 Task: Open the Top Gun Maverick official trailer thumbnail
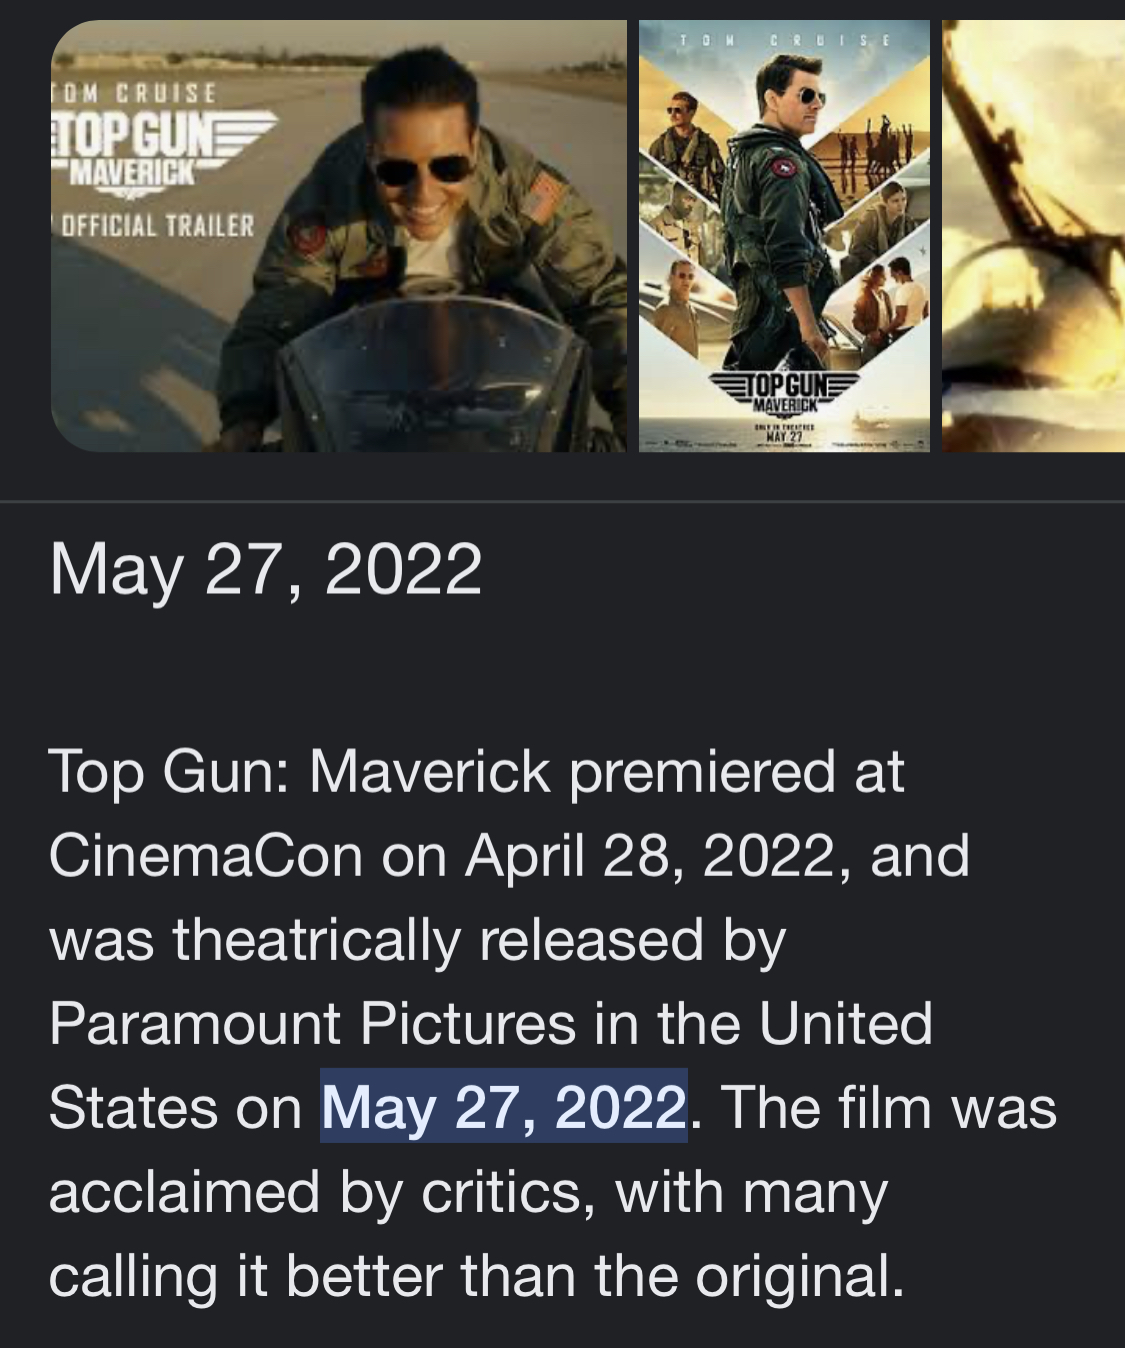point(339,236)
